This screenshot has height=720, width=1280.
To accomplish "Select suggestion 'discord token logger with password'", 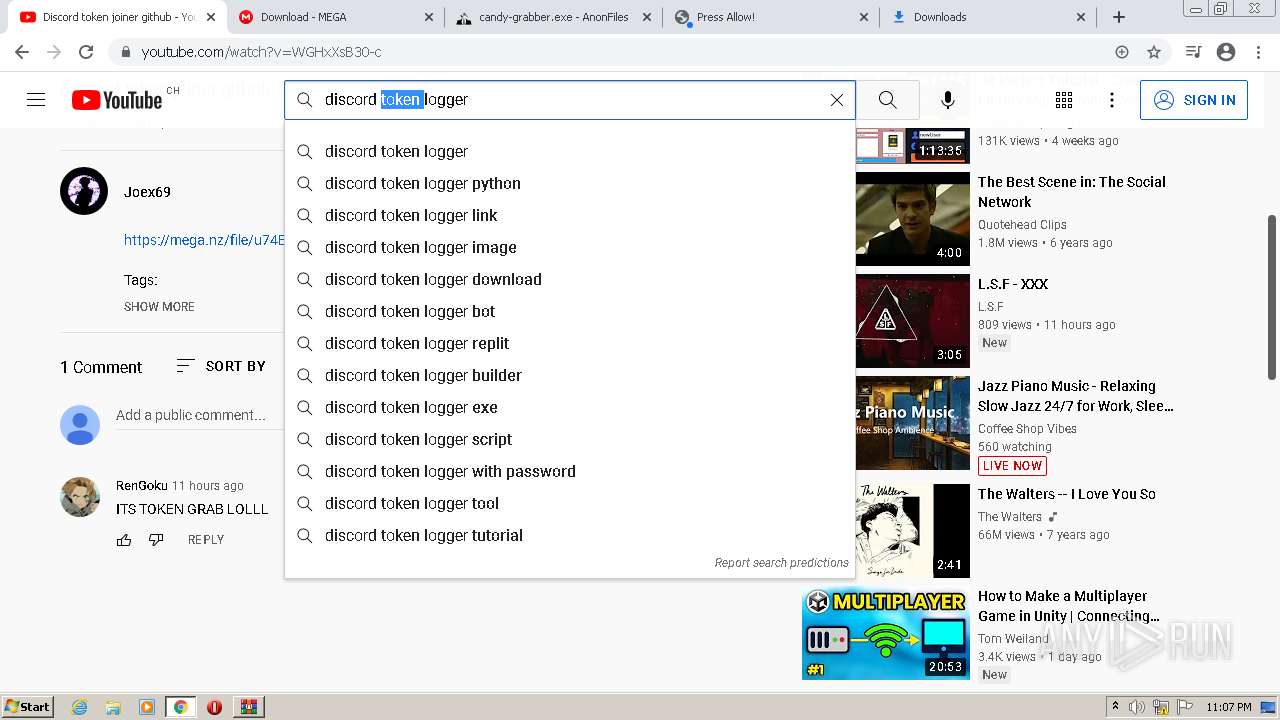I will pyautogui.click(x=570, y=471).
